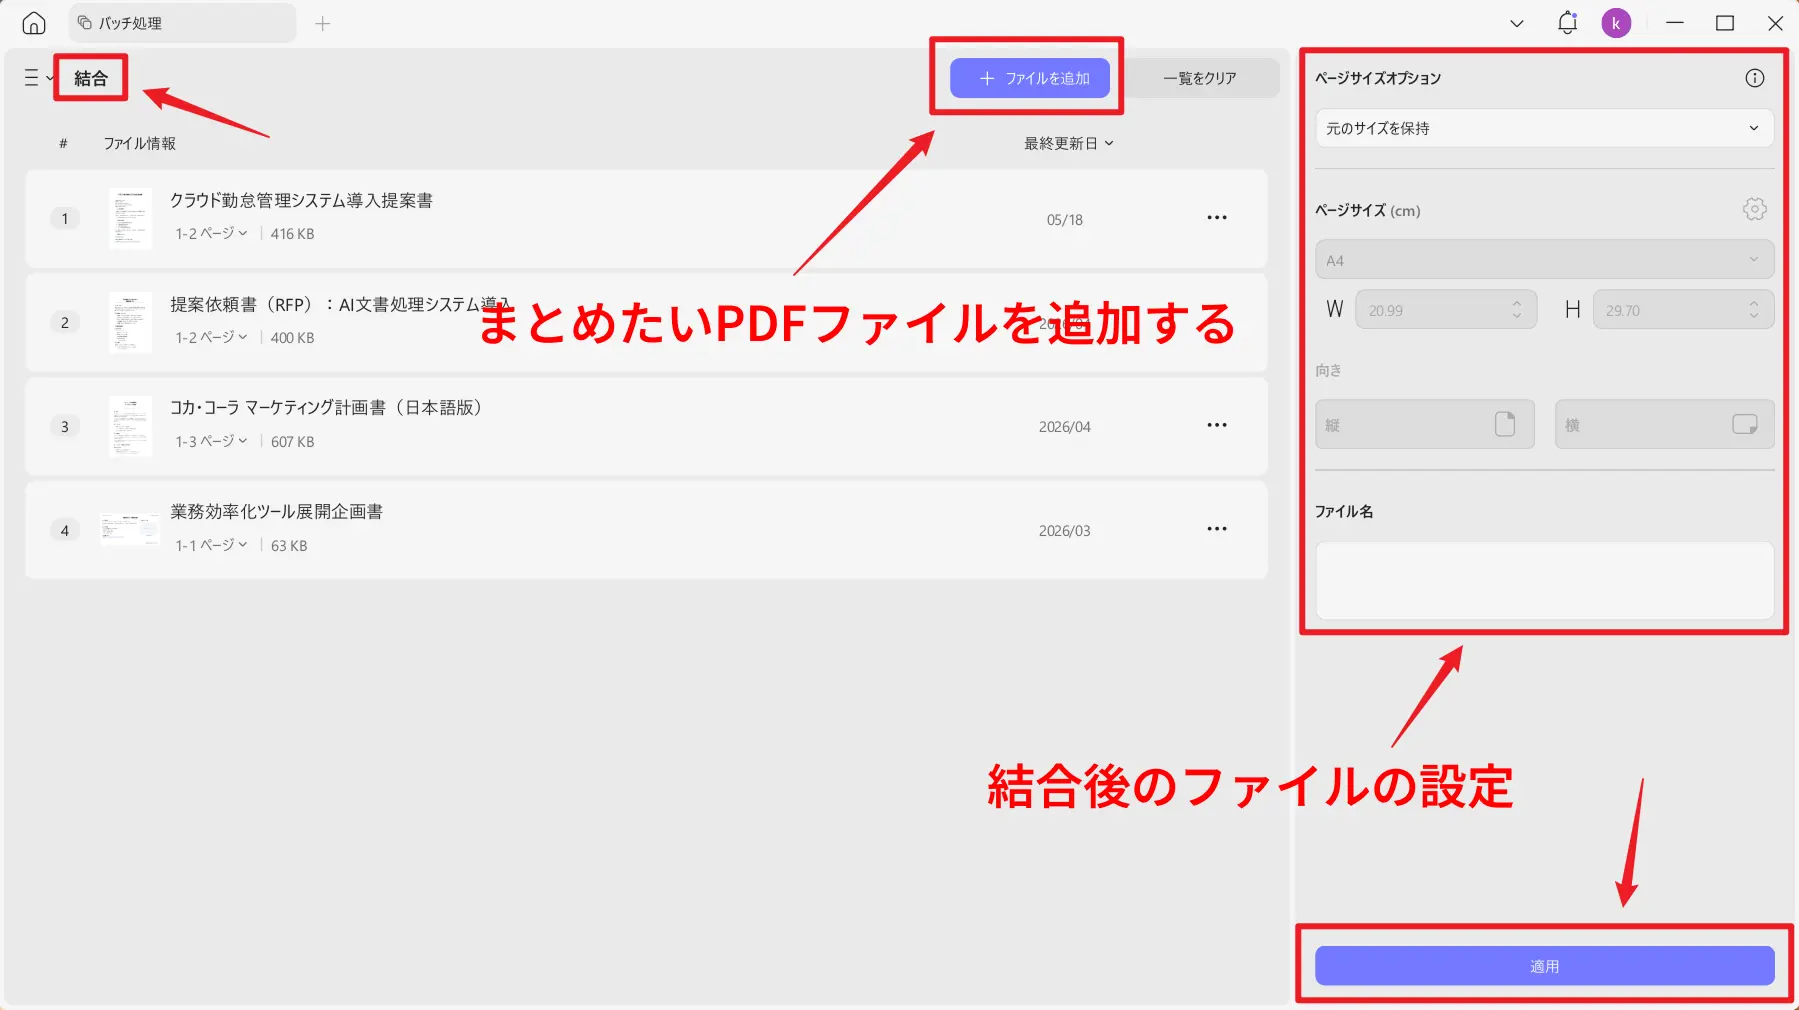
Task: Sort by 最終更新日 column
Action: pyautogui.click(x=1068, y=143)
